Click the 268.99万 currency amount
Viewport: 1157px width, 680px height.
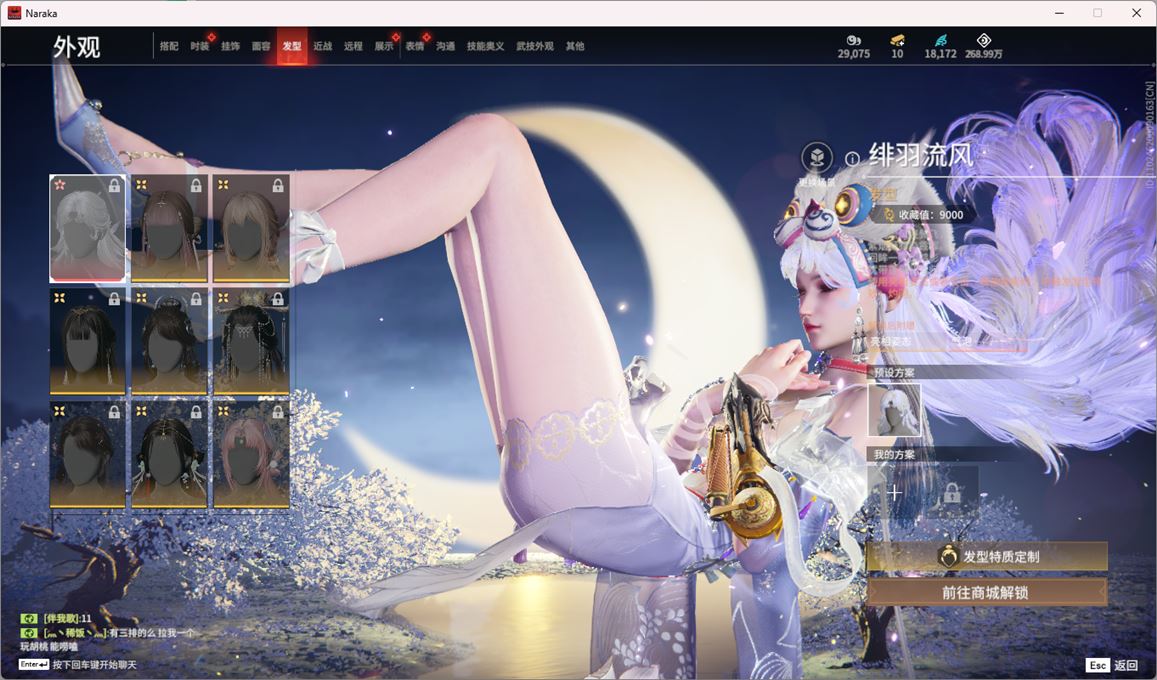984,54
